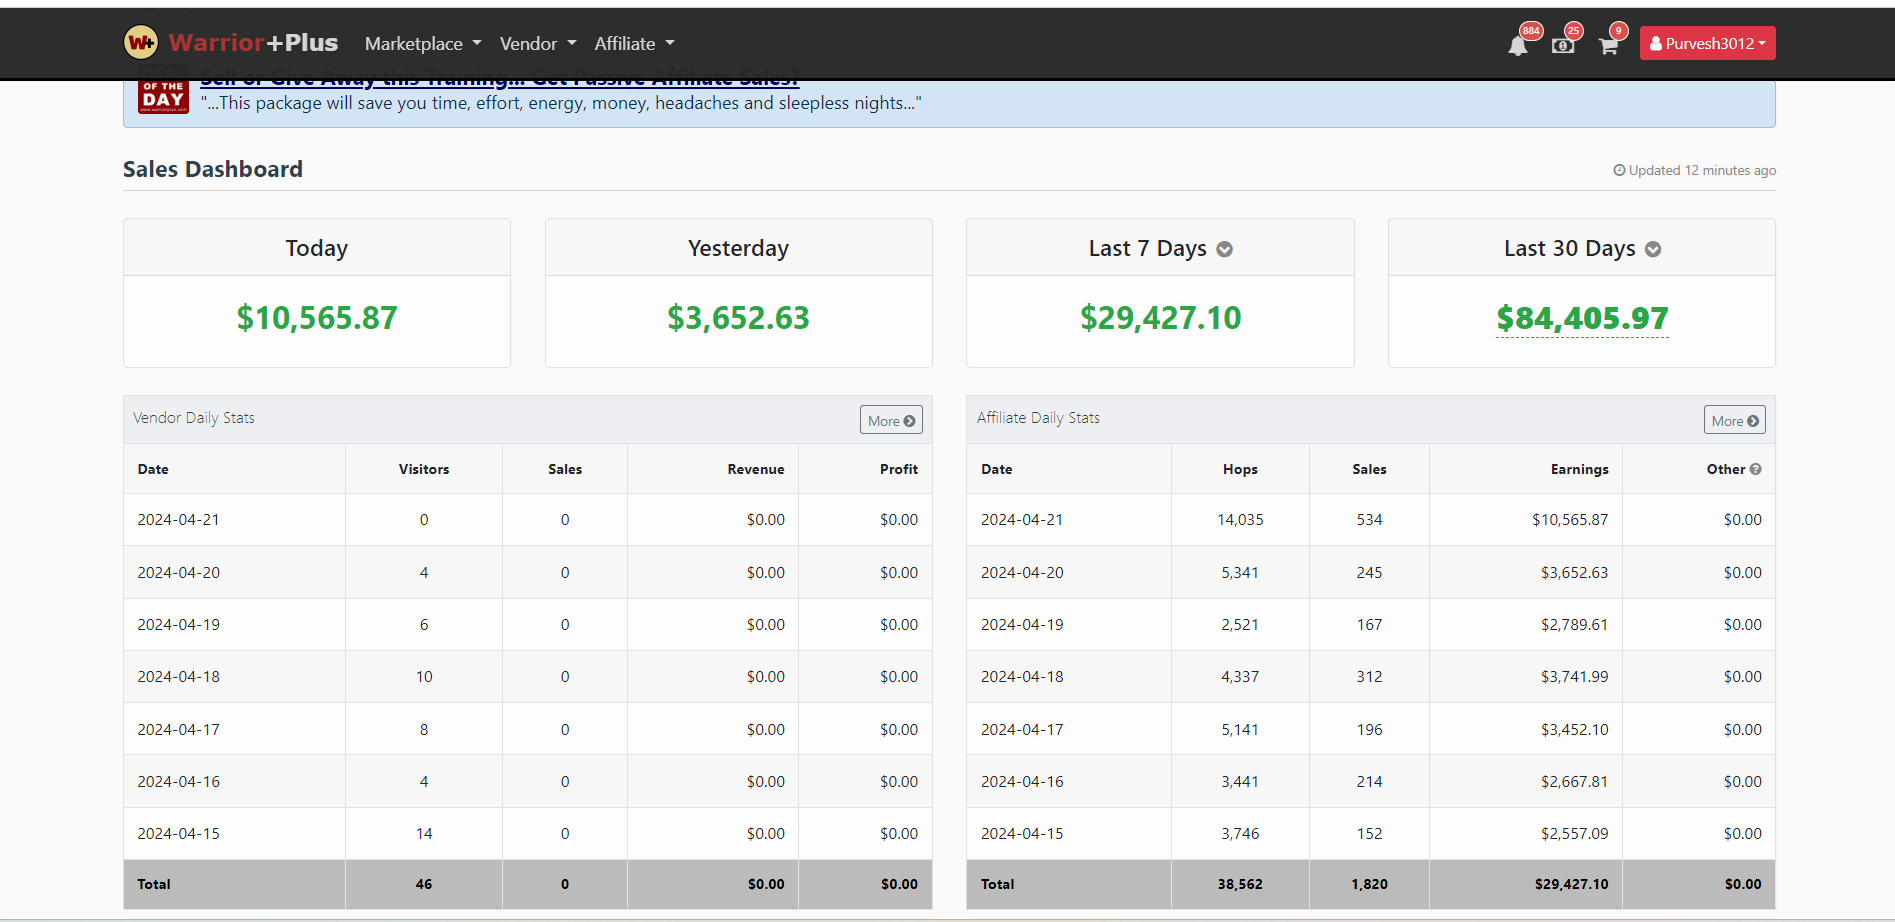Select vendor row date 2024-04-21
Image resolution: width=1895 pixels, height=922 pixels.
[x=178, y=520]
